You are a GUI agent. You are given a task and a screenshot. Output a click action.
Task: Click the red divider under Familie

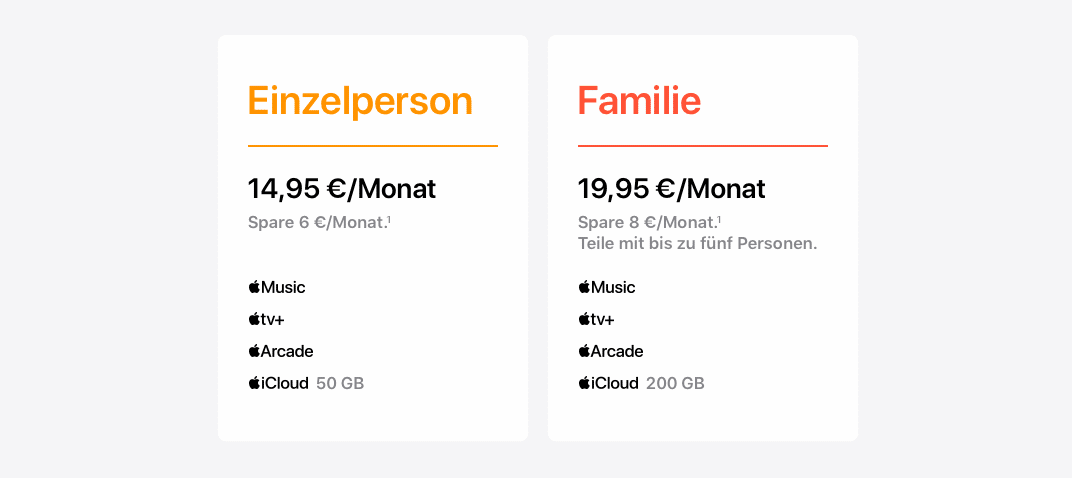(x=703, y=146)
